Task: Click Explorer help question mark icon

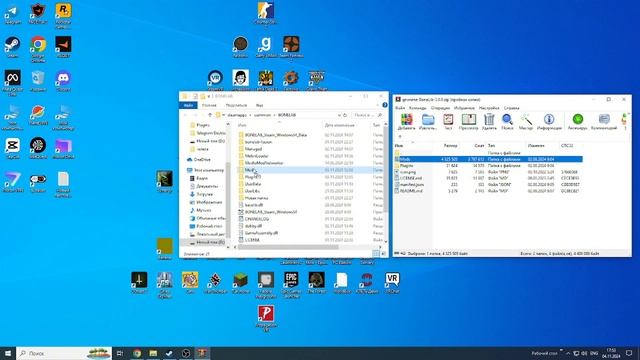Action: pyautogui.click(x=384, y=105)
